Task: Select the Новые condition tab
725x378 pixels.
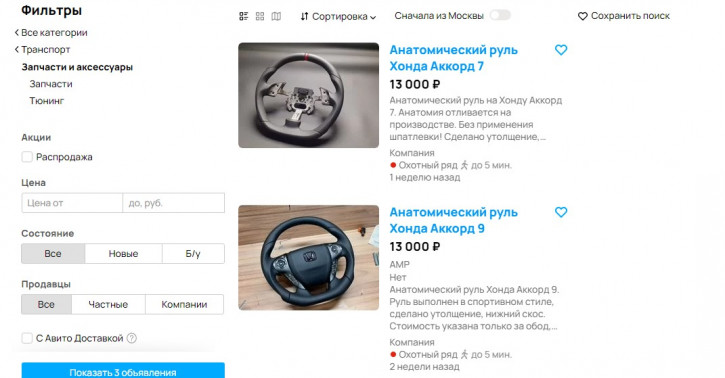Action: [123, 253]
